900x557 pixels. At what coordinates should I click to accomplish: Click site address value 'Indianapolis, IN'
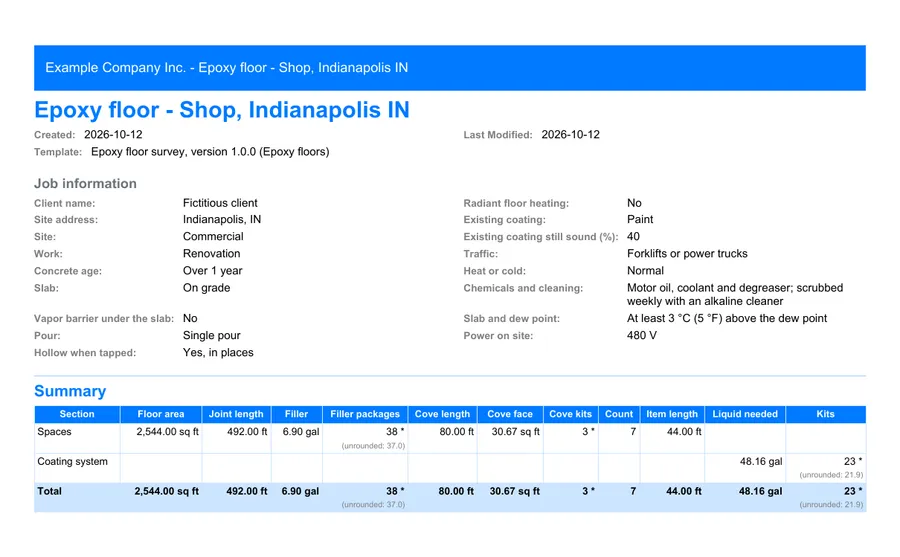point(222,219)
